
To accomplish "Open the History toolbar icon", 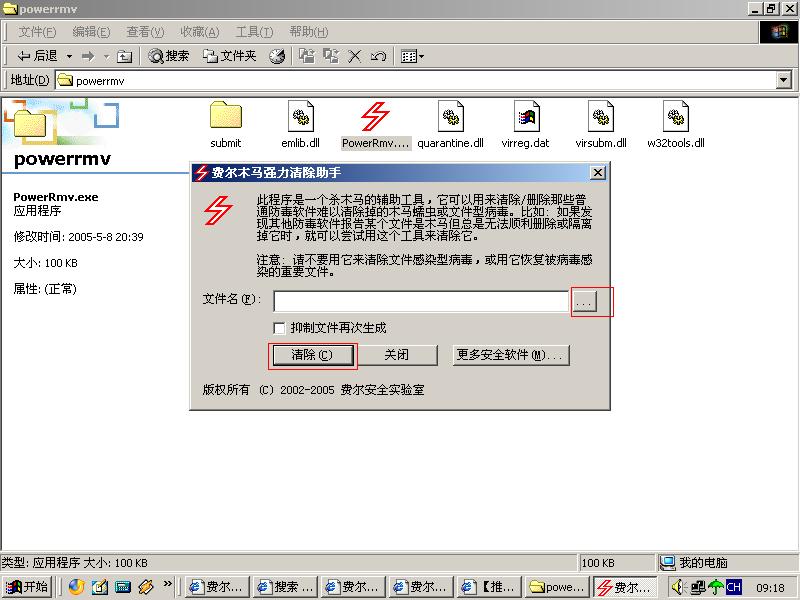I will [277, 56].
